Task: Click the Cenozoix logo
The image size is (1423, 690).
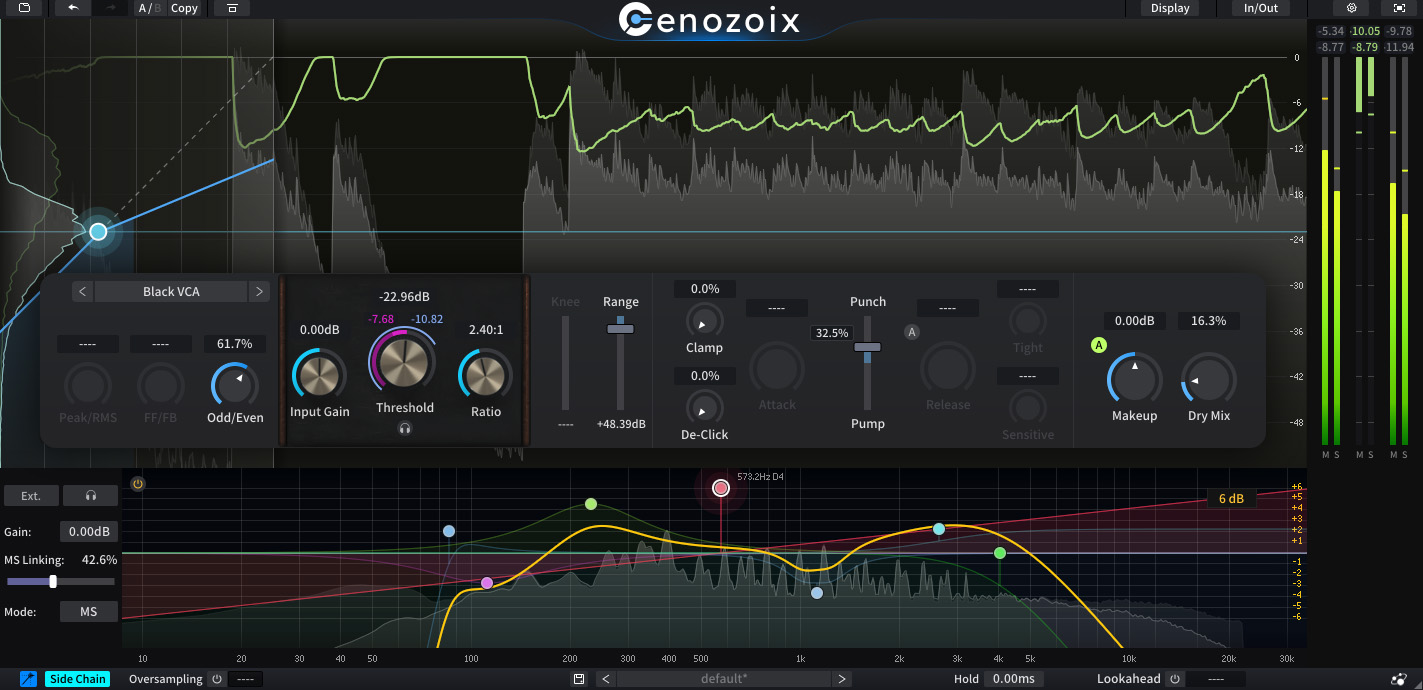Action: click(x=710, y=19)
